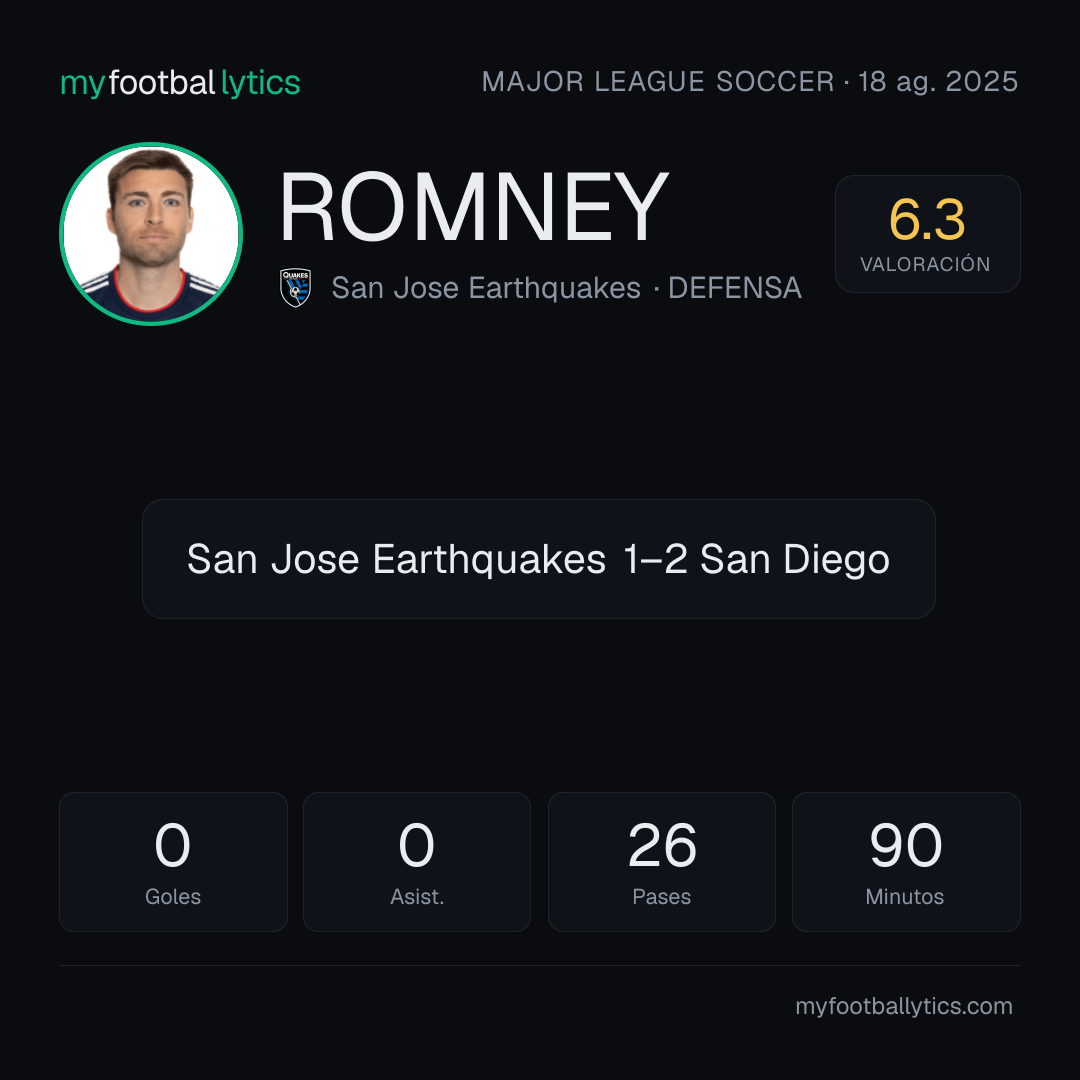The height and width of the screenshot is (1080, 1080).
Task: Click the number 26 in Pases
Action: [x=662, y=845]
